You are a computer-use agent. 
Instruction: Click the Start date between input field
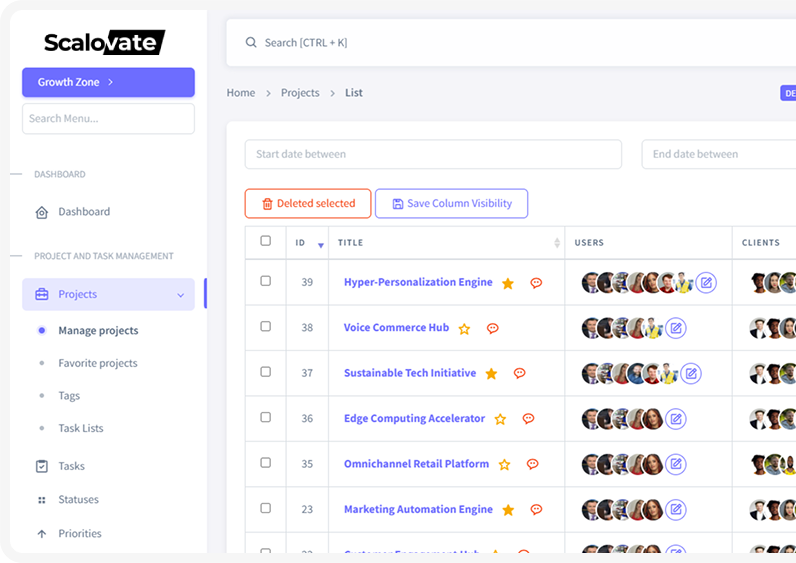point(433,154)
